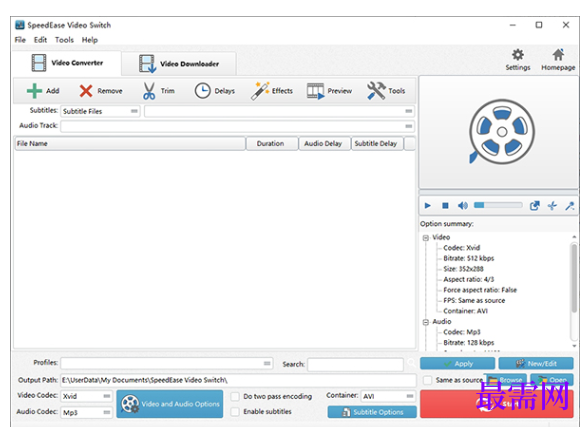Viewport: 588px width, 427px height.
Task: Select 'Codec: Mp3' tree row
Action: 462,332
